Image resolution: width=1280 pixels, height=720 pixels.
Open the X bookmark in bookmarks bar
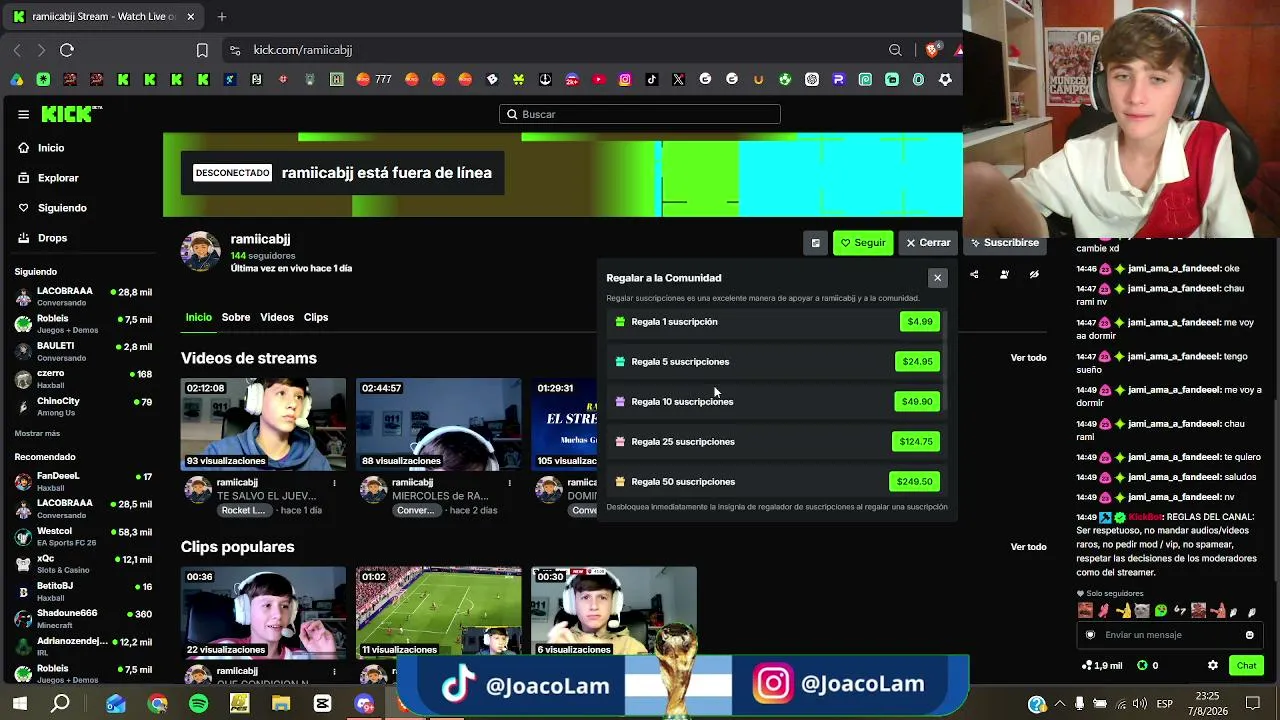coord(679,79)
